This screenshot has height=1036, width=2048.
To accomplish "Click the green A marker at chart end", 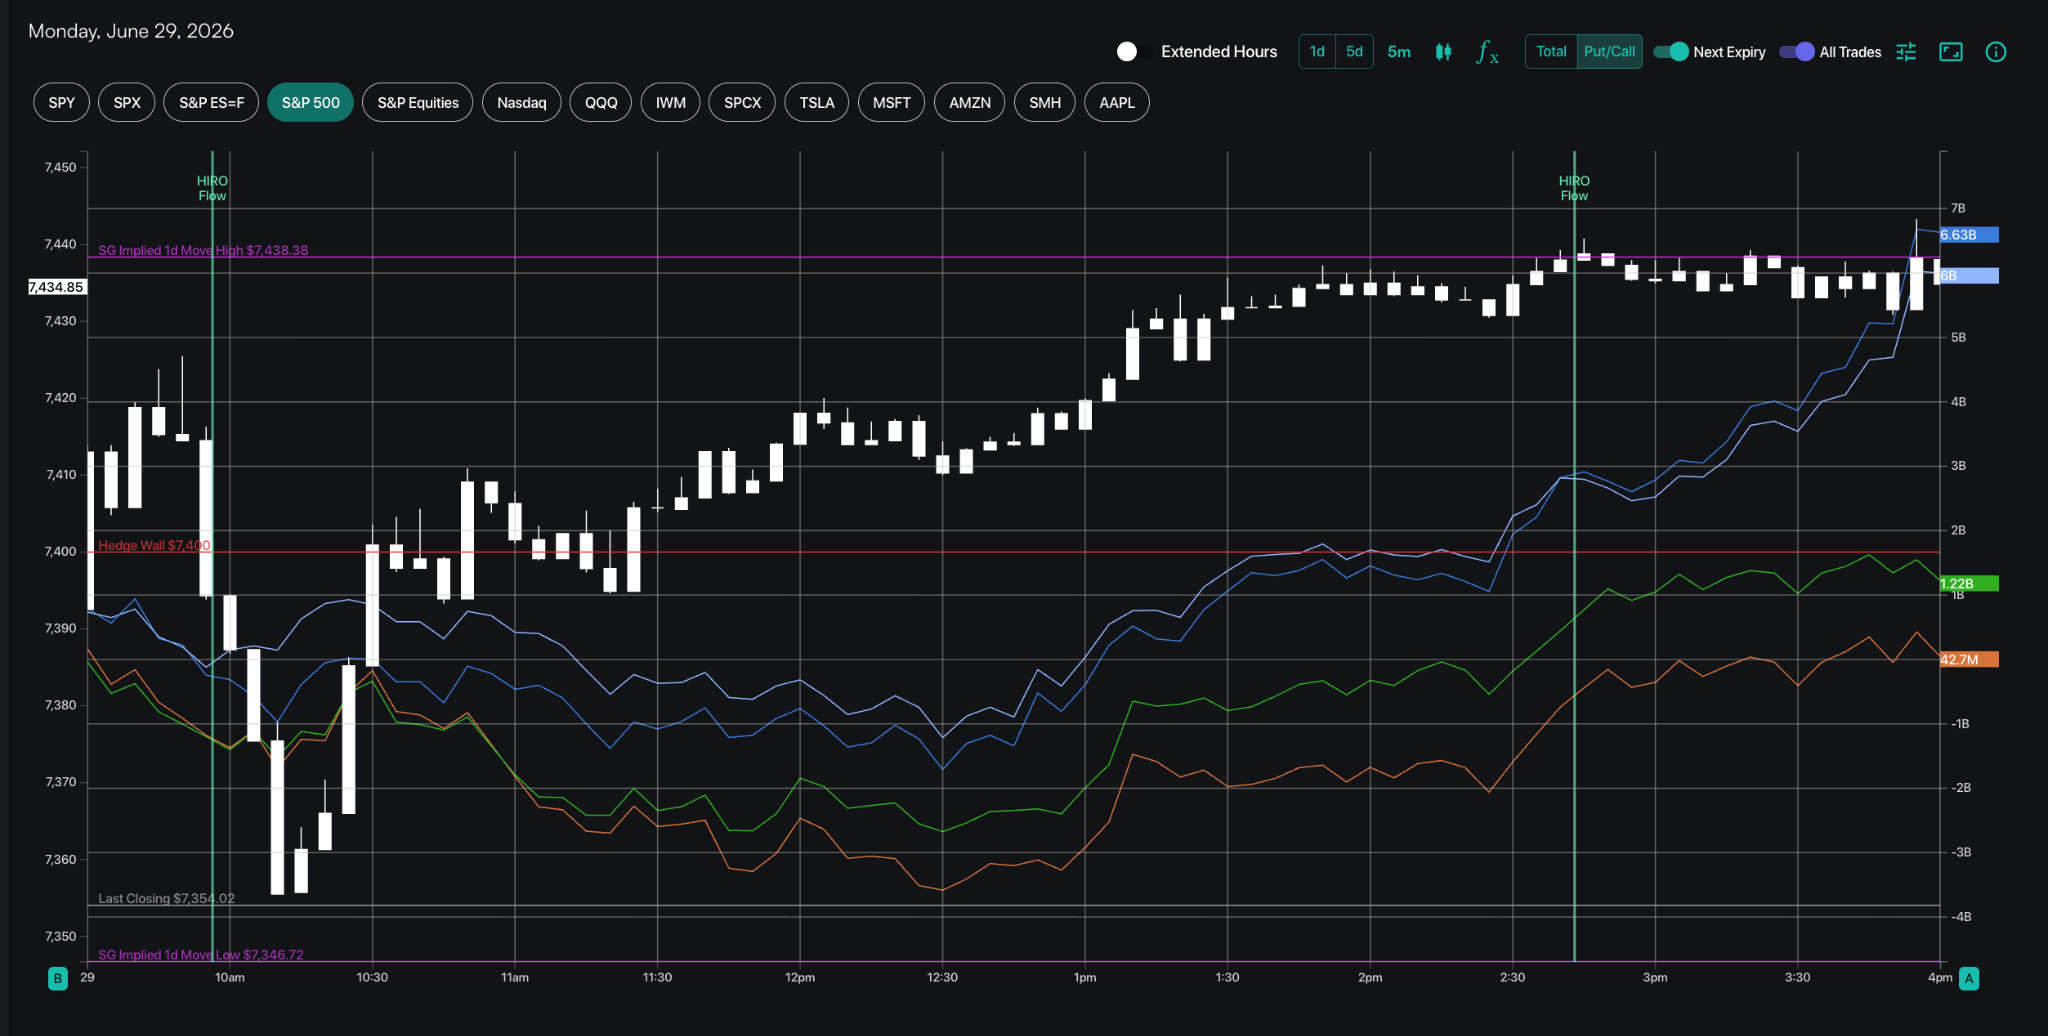I will (1969, 978).
